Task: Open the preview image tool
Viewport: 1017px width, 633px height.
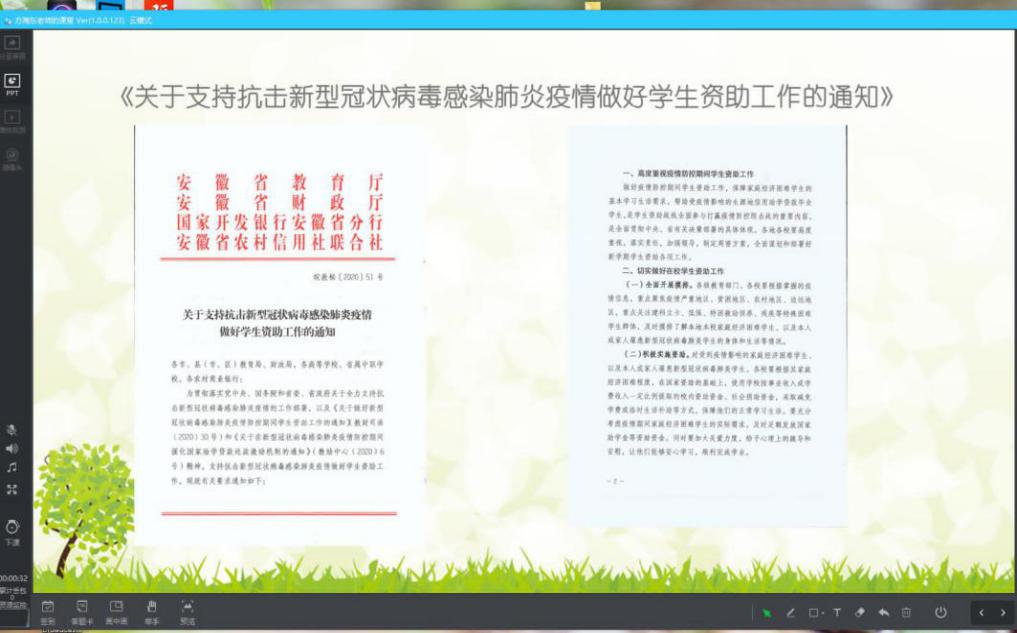Action: 187,612
